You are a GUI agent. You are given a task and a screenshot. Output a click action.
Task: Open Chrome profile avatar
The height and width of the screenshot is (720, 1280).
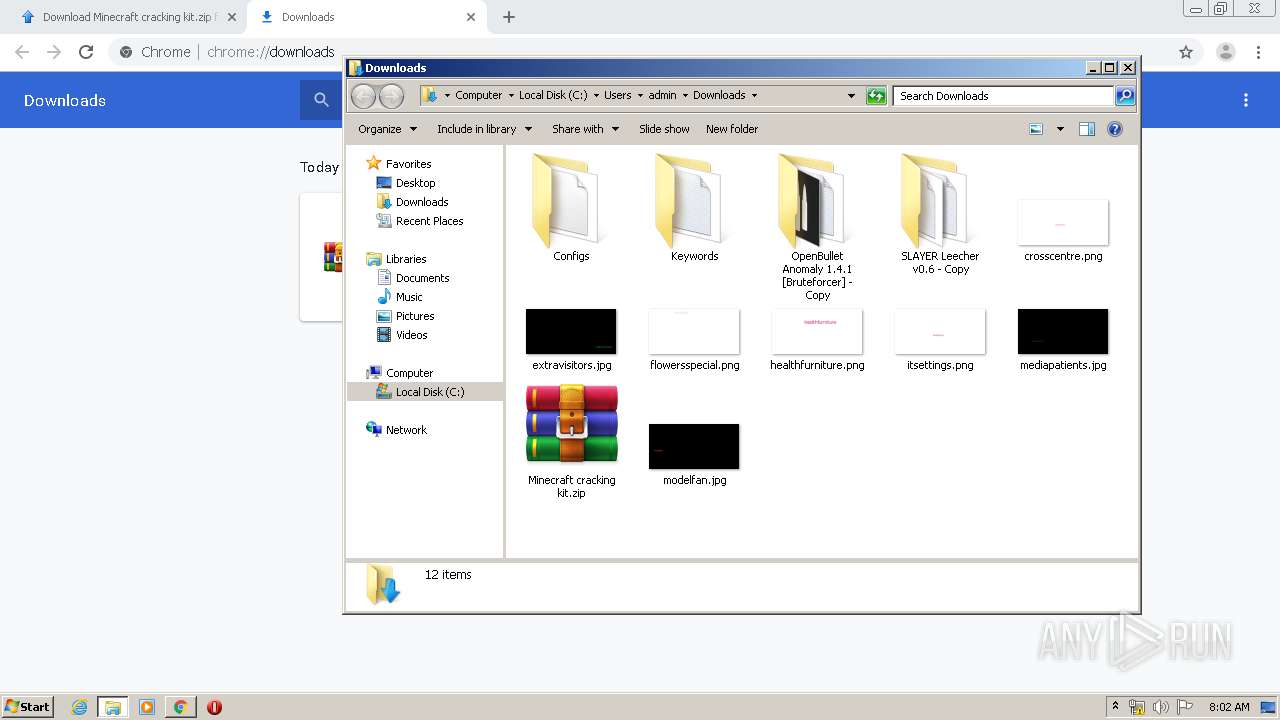(1225, 52)
